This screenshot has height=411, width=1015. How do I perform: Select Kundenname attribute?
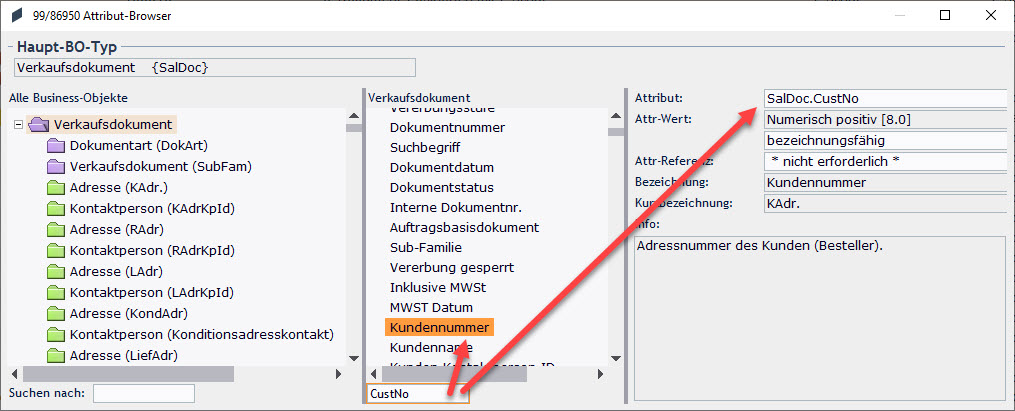click(431, 347)
